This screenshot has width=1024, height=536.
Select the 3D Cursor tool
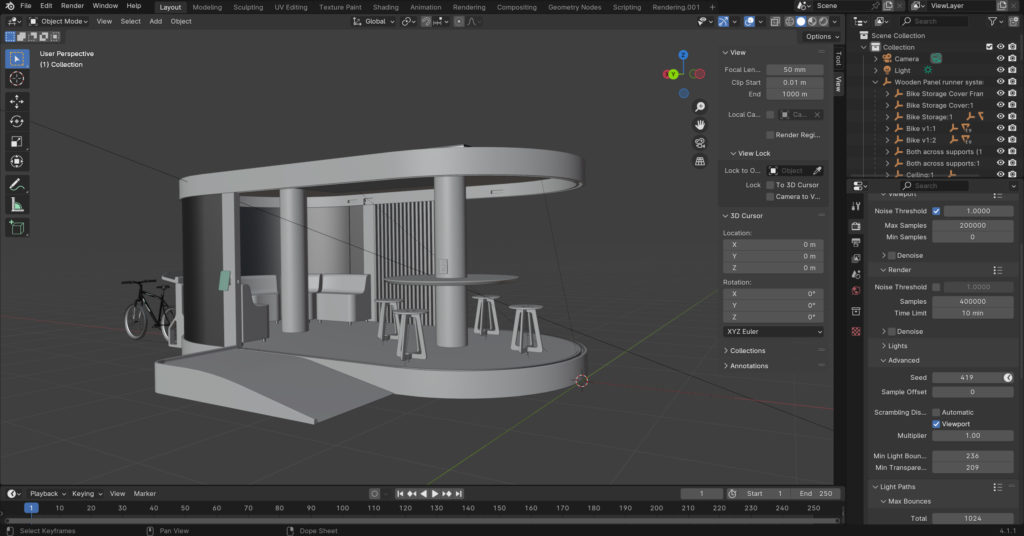tap(17, 78)
